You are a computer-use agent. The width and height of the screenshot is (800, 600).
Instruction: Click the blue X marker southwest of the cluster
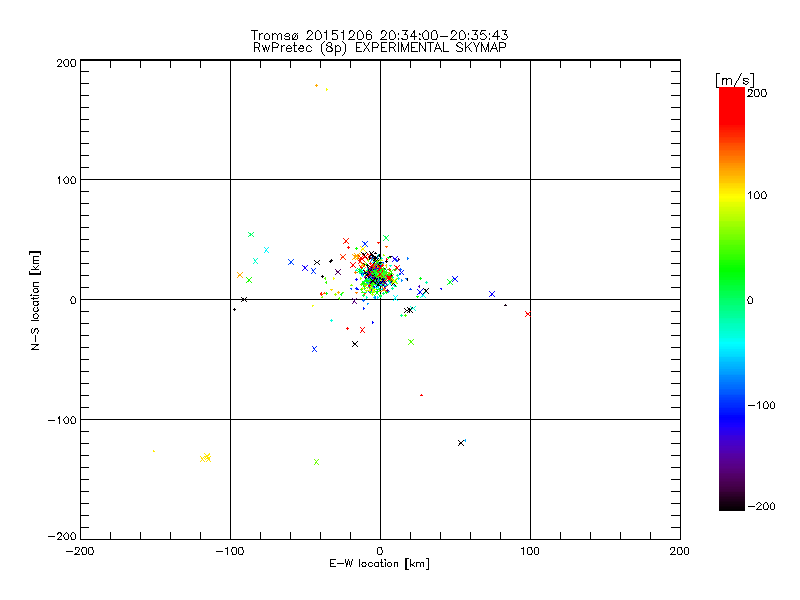pyautogui.click(x=314, y=349)
